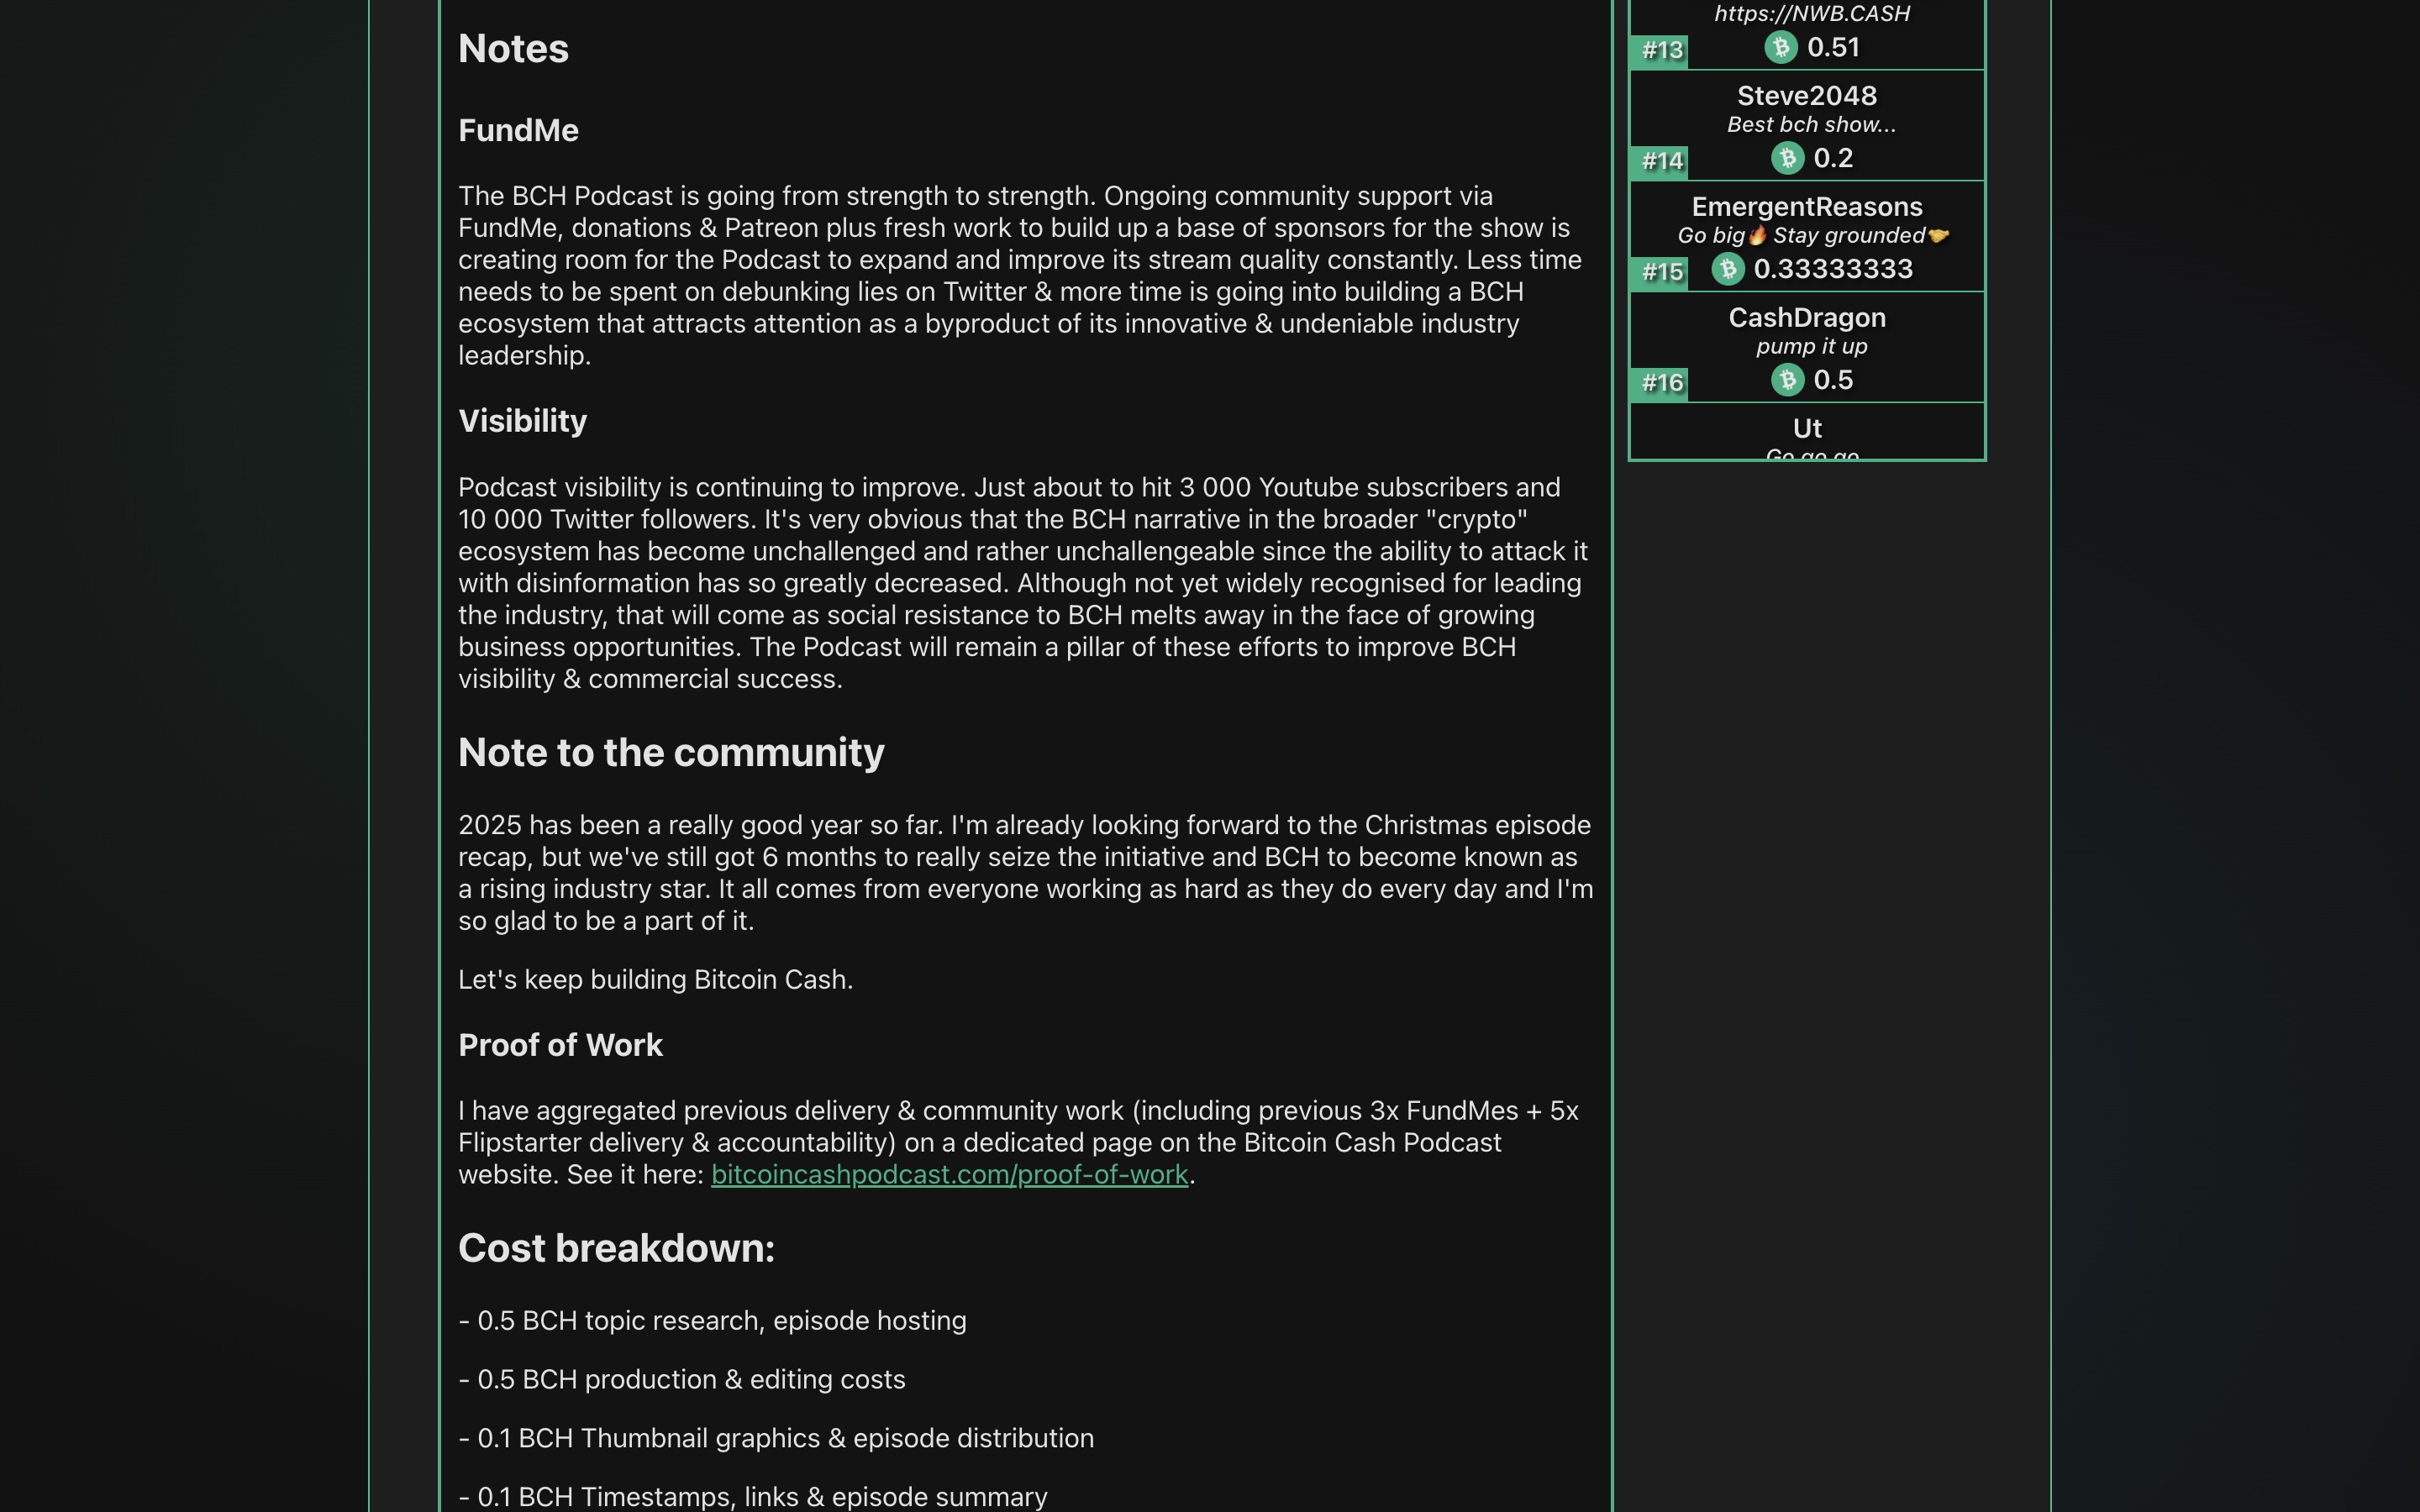Viewport: 2420px width, 1512px height.
Task: Click the FundMe subheading
Action: coord(518,130)
